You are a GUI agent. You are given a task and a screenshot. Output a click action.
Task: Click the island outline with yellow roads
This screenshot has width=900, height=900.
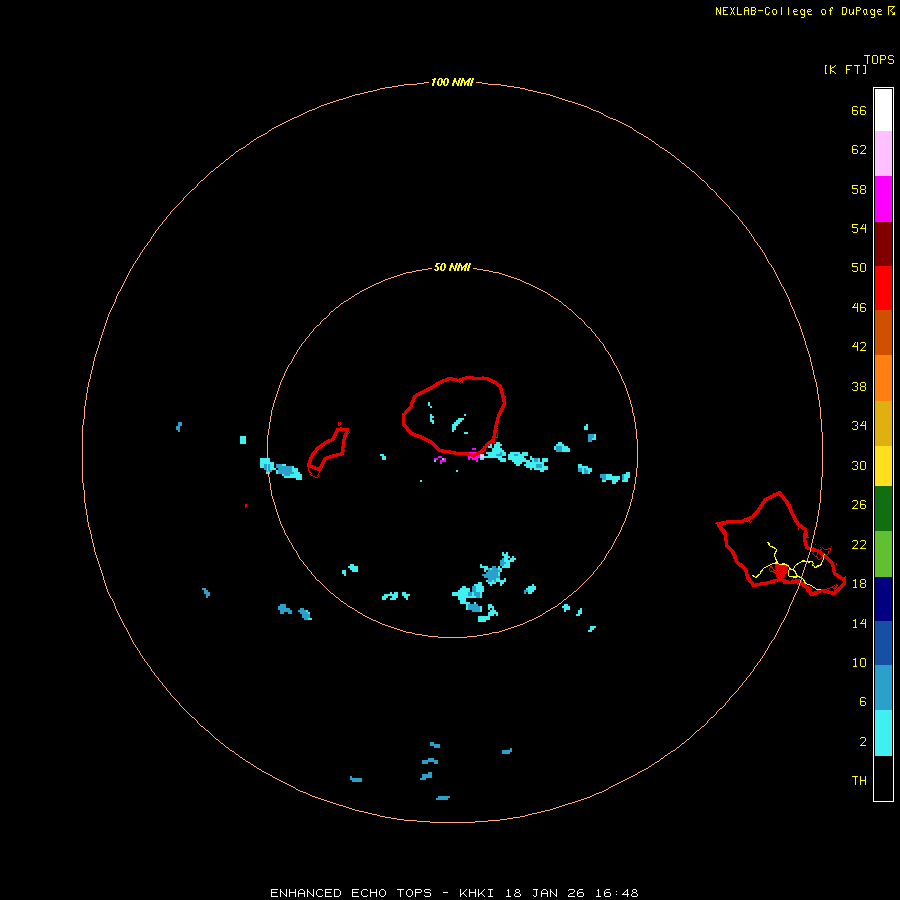pyautogui.click(x=781, y=544)
